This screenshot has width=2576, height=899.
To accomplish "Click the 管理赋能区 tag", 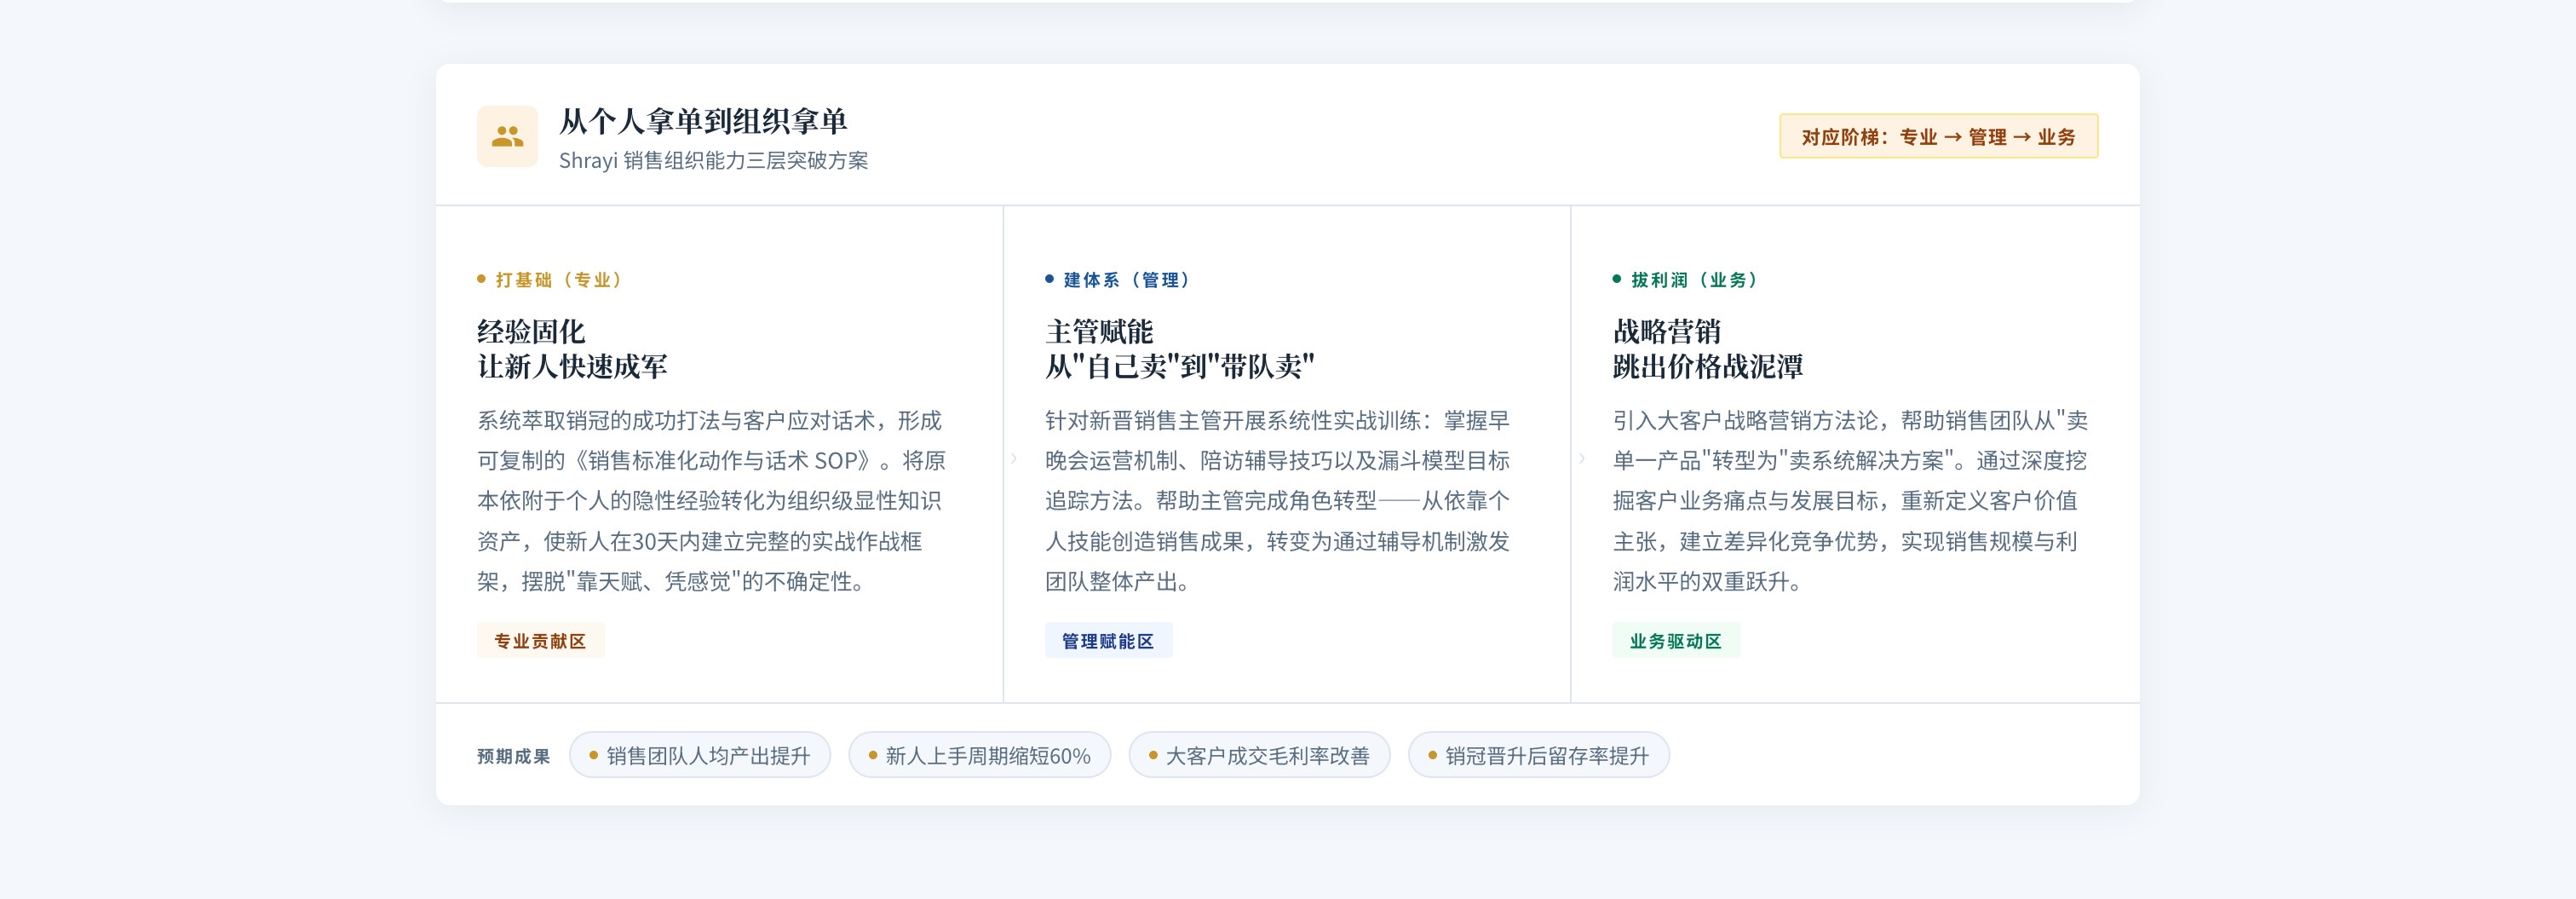I will coord(1108,641).
